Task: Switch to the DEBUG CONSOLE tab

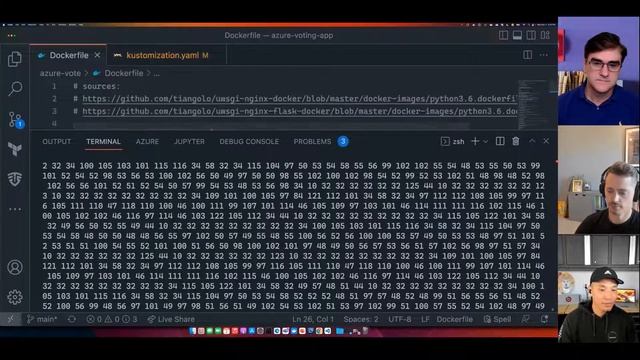Action: click(x=249, y=141)
